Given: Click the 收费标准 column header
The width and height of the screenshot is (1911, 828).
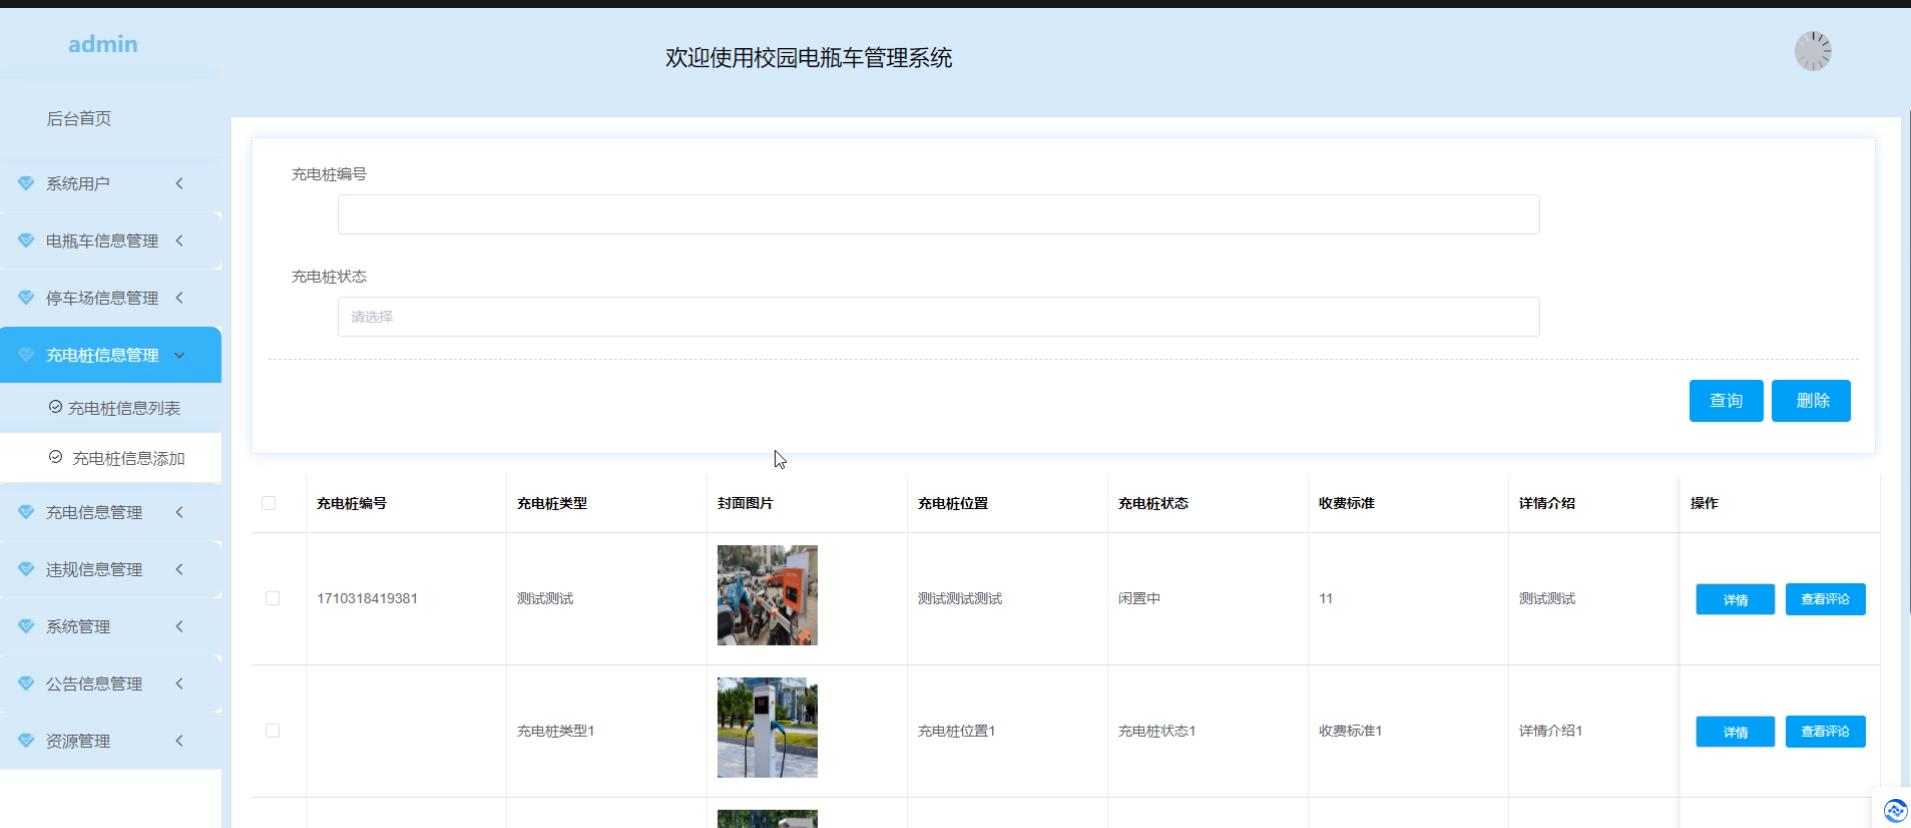Looking at the screenshot, I should pos(1346,503).
